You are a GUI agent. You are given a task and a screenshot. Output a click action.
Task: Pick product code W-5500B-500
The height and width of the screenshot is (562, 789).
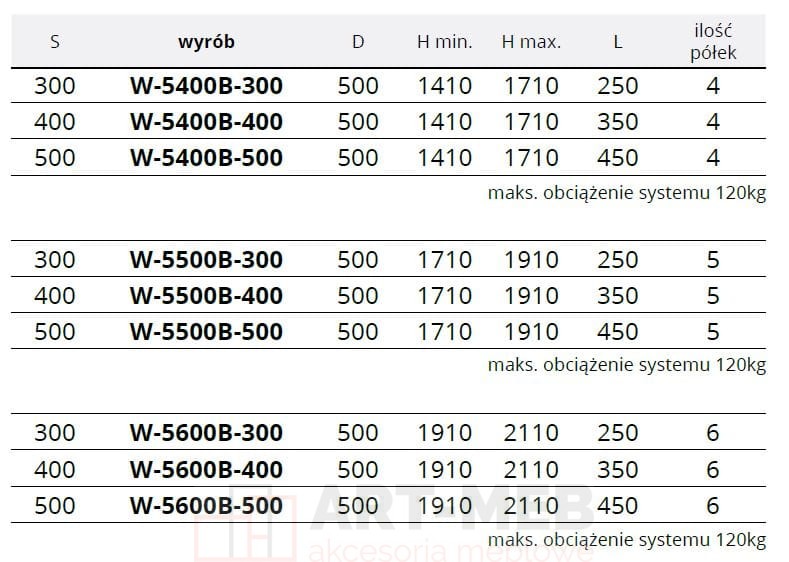click(206, 331)
